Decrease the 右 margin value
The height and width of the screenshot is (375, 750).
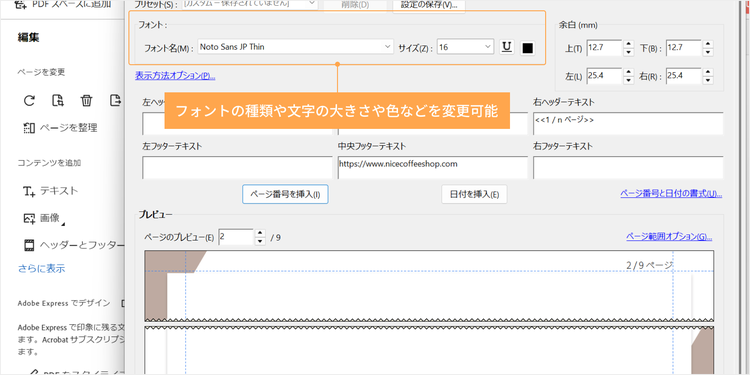[708, 80]
